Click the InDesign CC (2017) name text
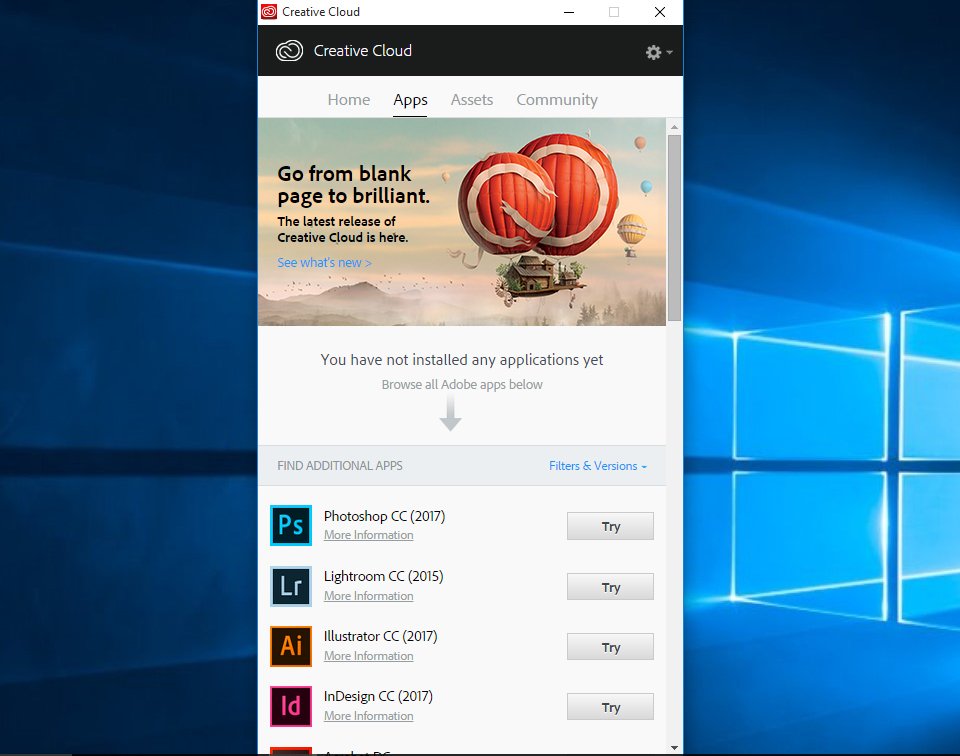The width and height of the screenshot is (960, 756). [378, 697]
